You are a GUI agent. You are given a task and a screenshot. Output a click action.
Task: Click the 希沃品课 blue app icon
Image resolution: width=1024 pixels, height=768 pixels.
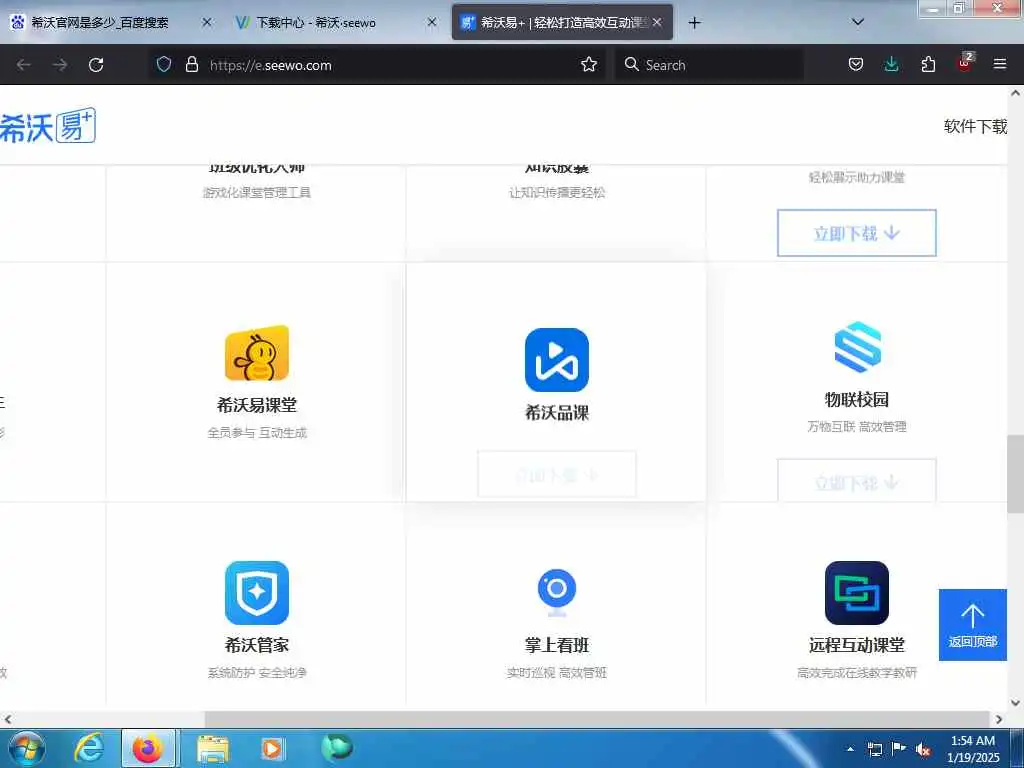tap(556, 360)
